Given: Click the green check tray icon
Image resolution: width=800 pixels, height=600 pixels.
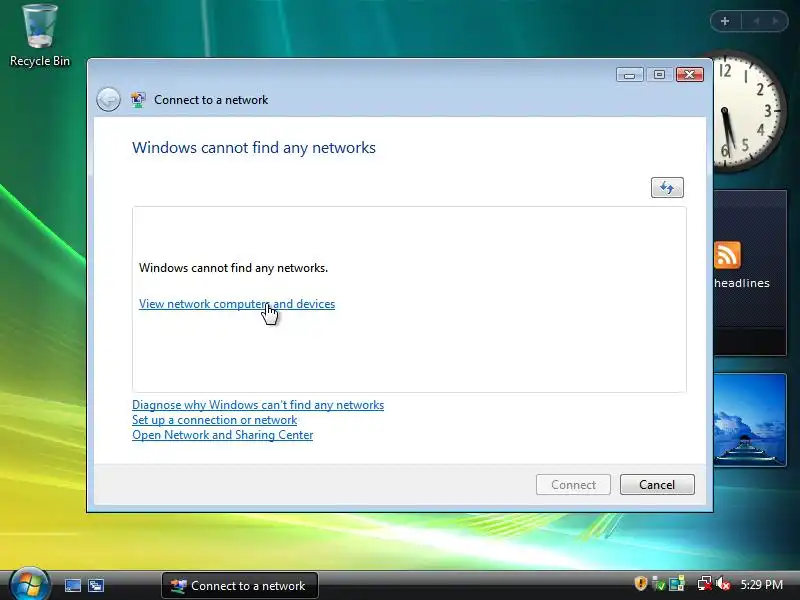Looking at the screenshot, I should tap(659, 583).
